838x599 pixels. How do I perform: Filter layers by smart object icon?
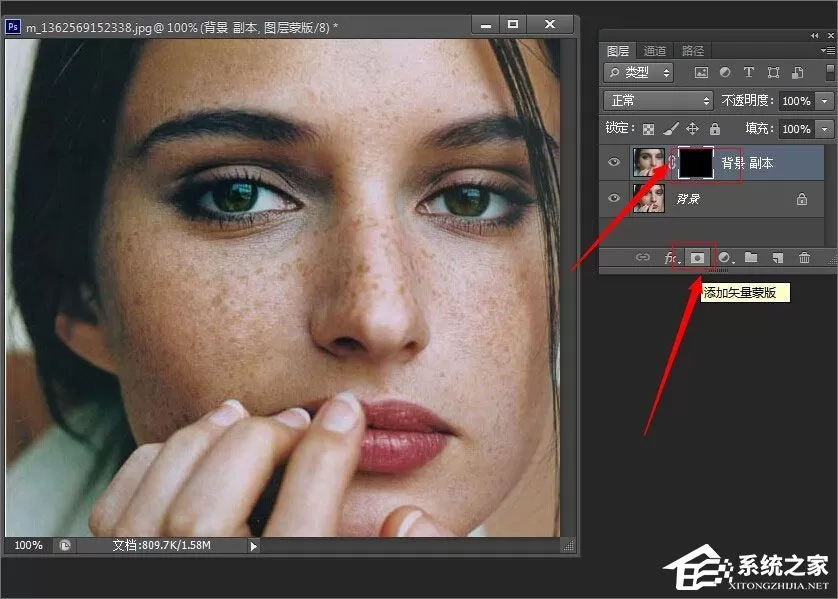coord(797,73)
